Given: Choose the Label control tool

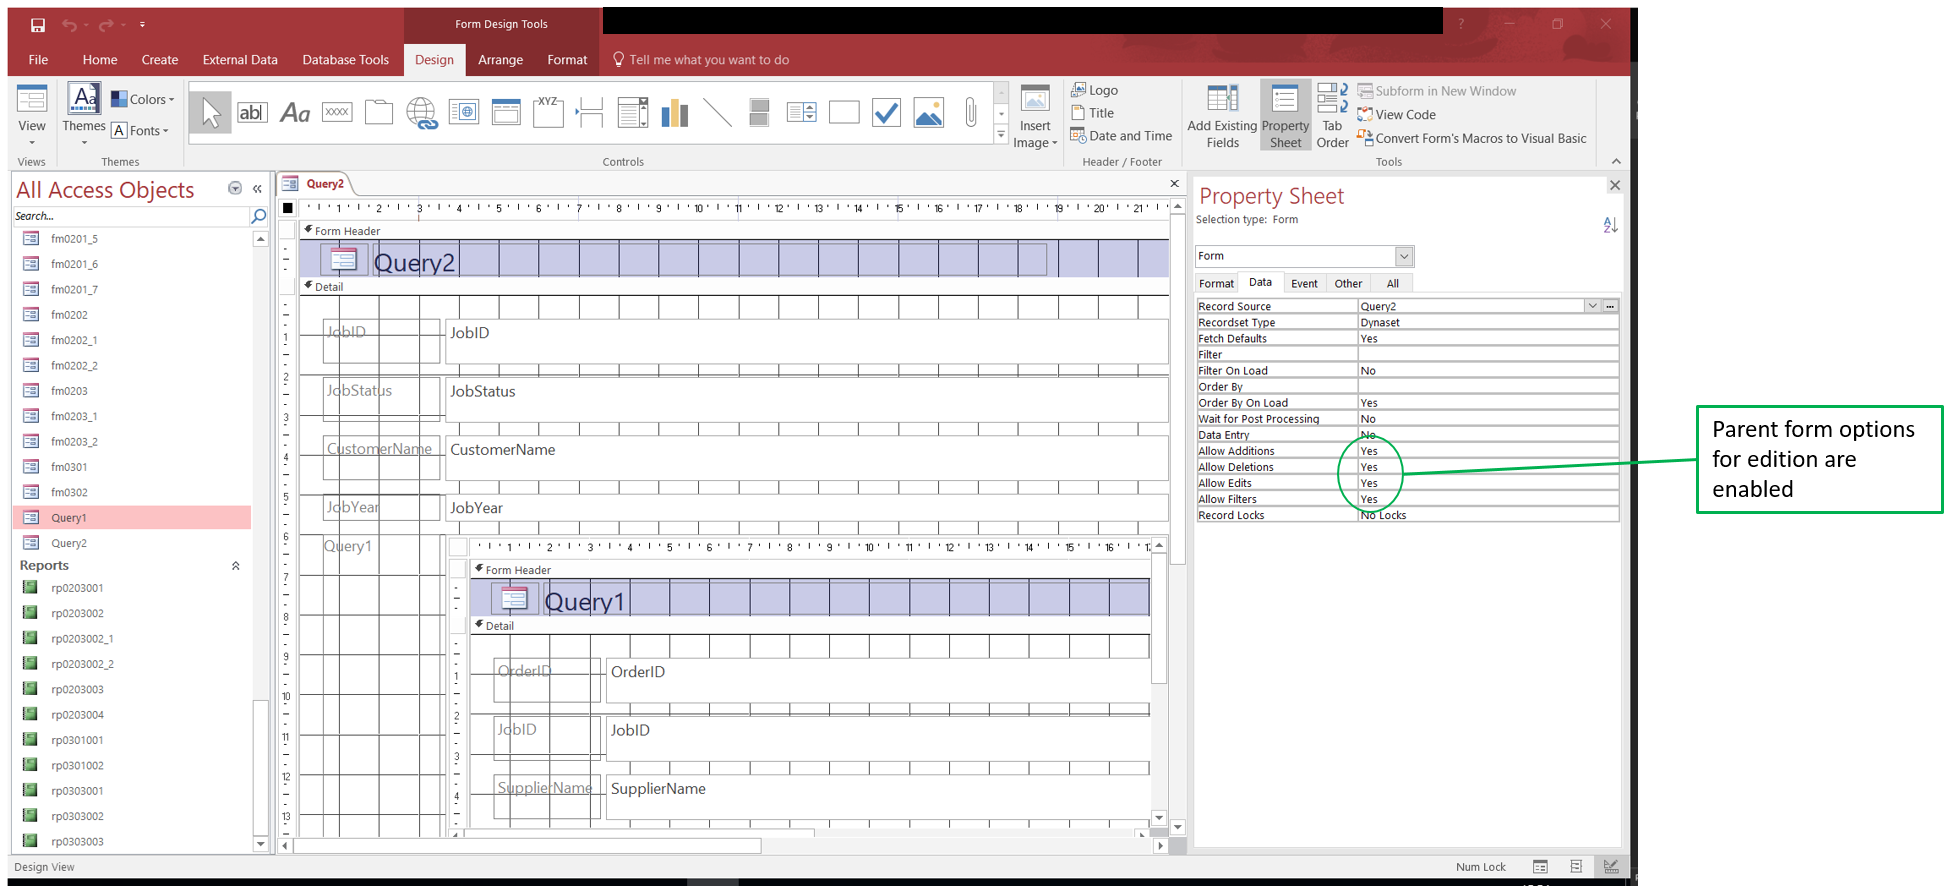Looking at the screenshot, I should pos(294,113).
